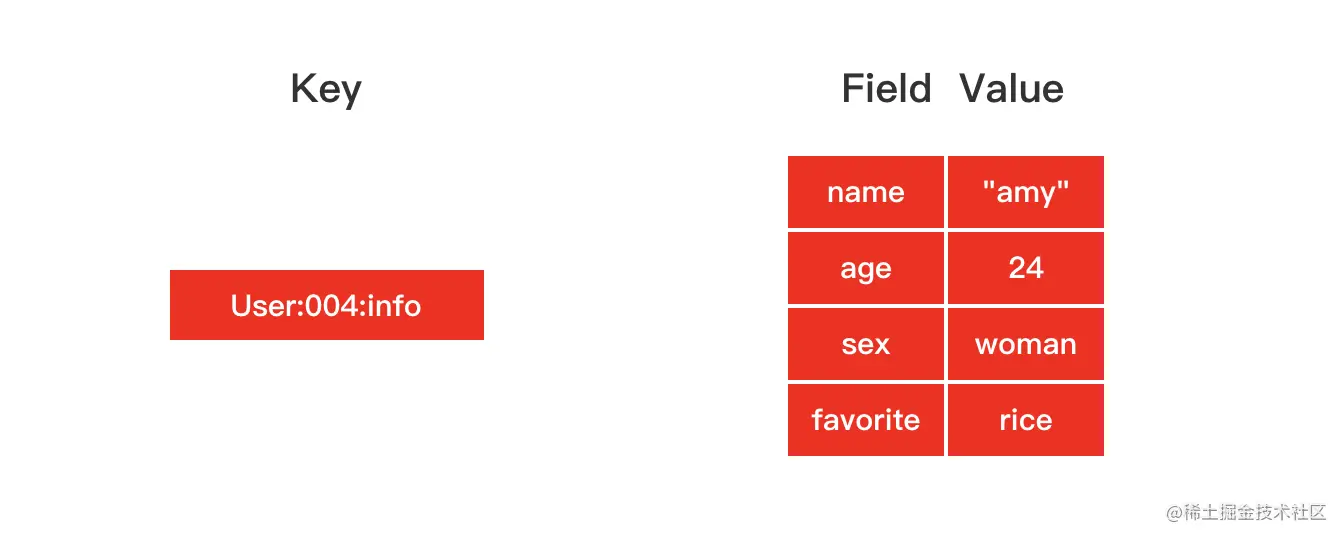The height and width of the screenshot is (540, 1344).
Task: Select the value beside the favorite field
Action: pos(1026,420)
